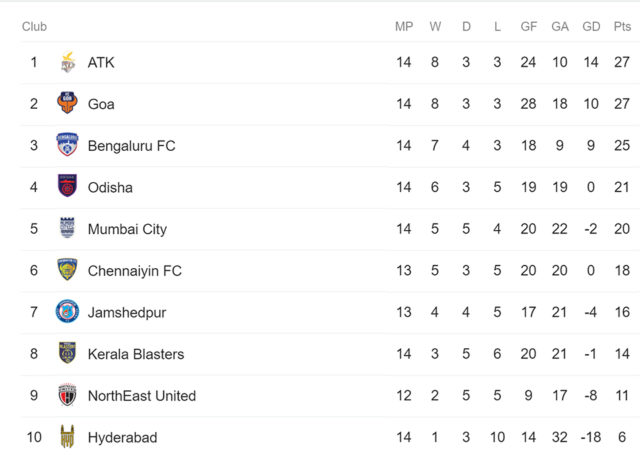This screenshot has width=640, height=457.
Task: Click the Kerala Blasters crest icon
Action: (x=67, y=353)
